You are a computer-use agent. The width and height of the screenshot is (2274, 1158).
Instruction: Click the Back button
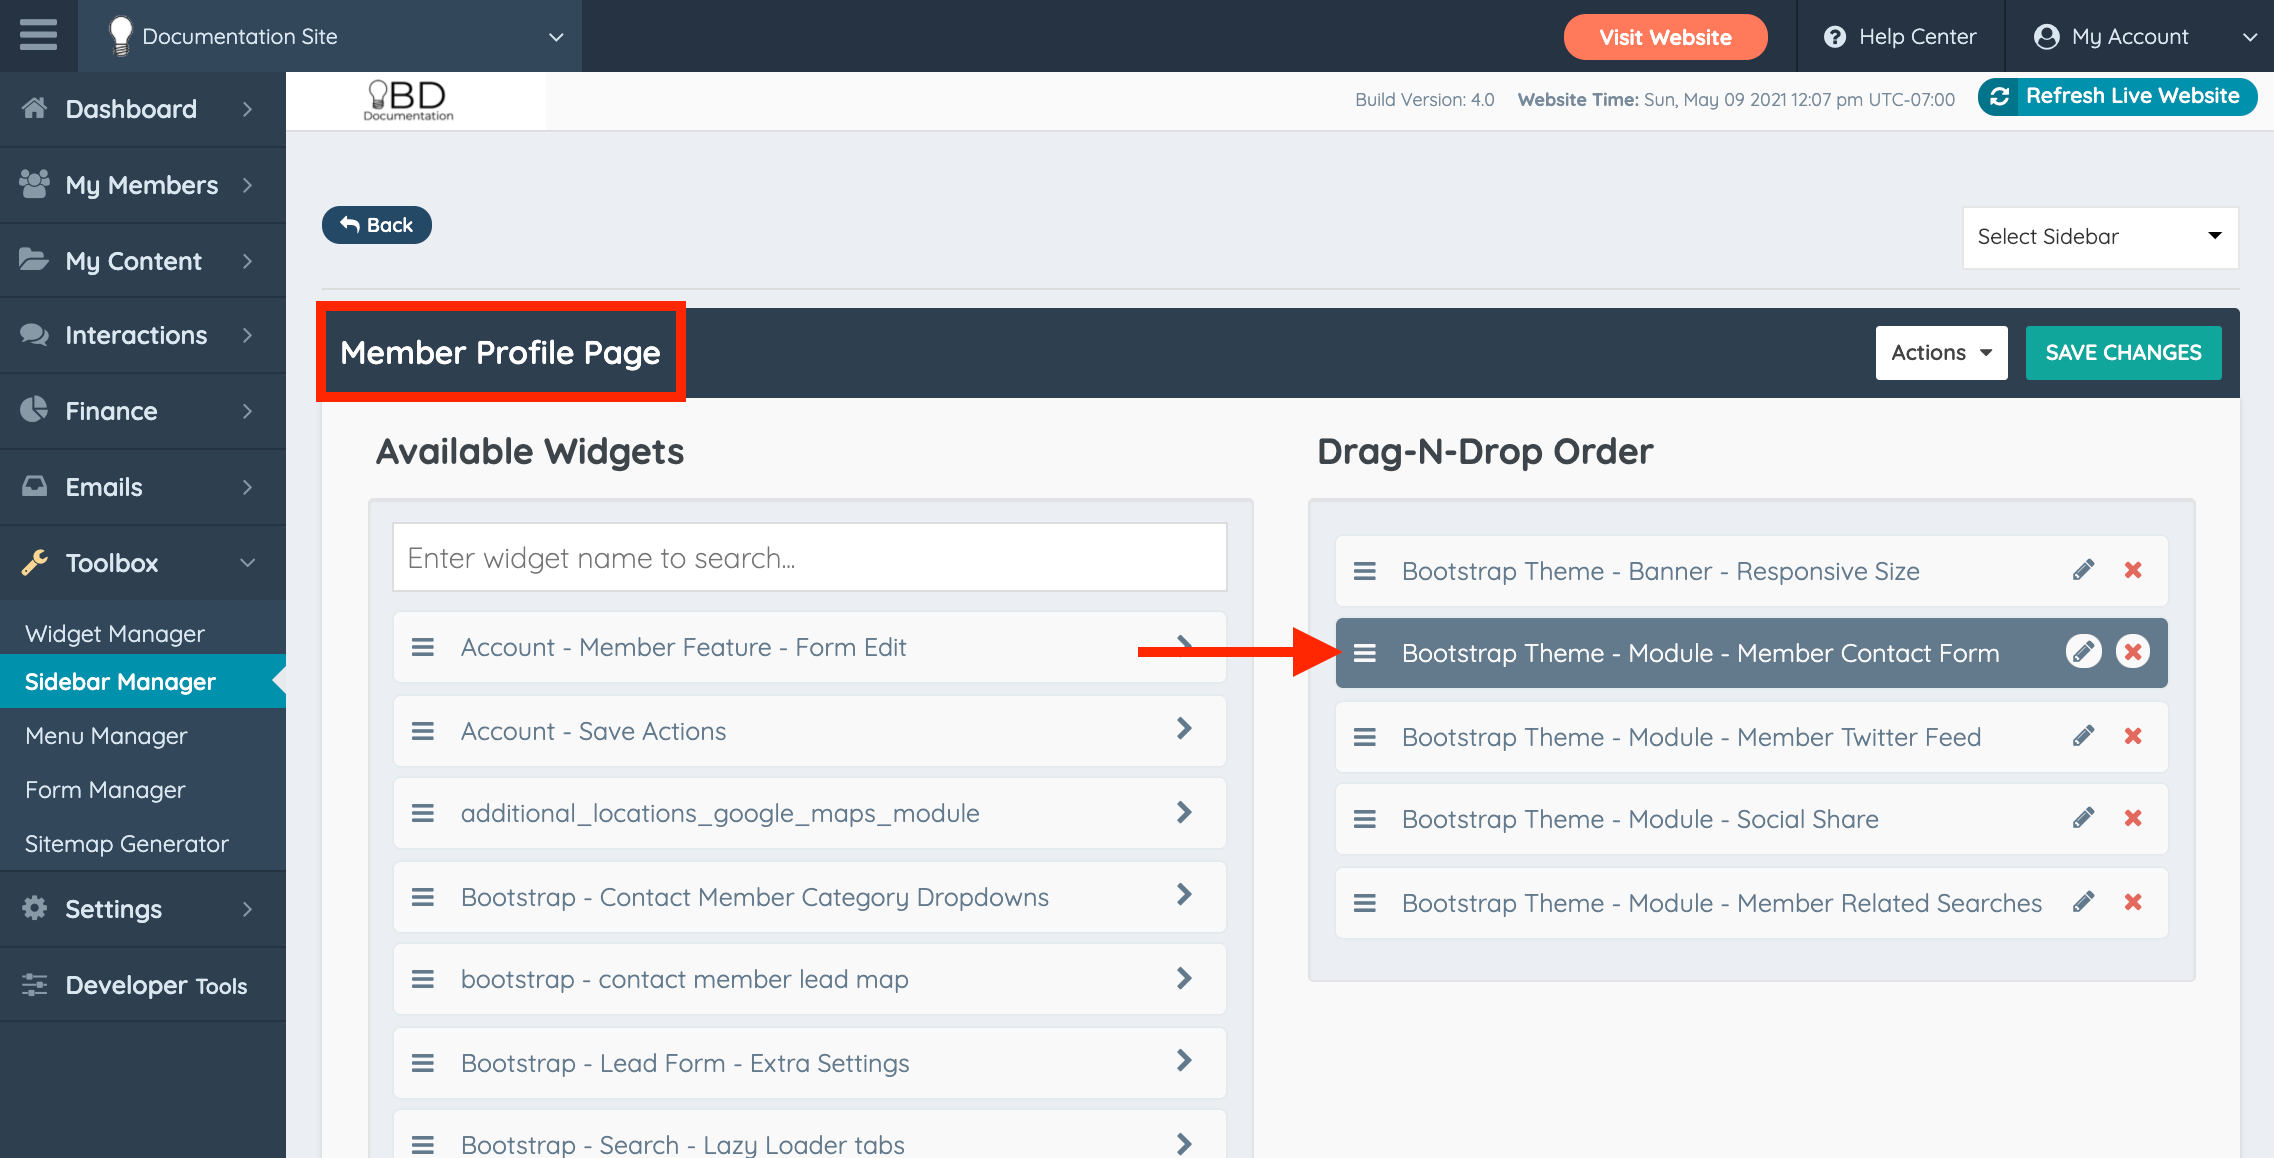point(376,225)
